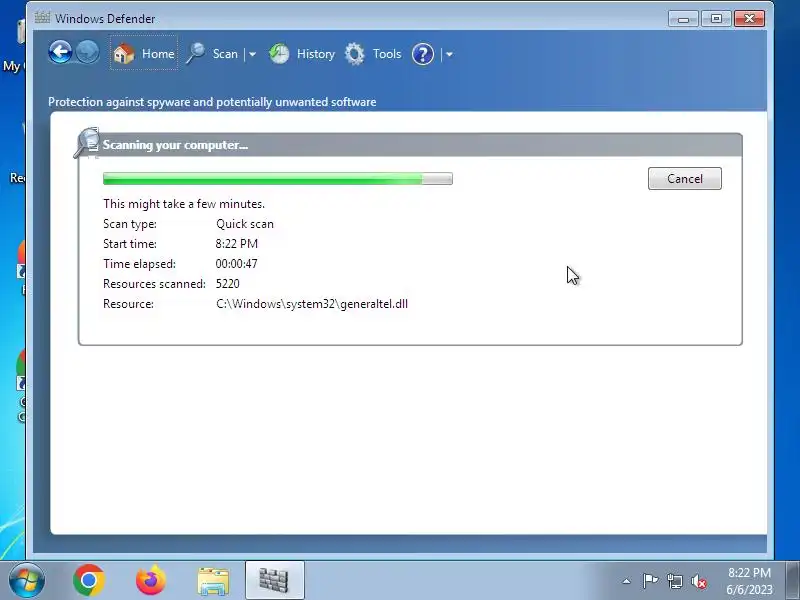Expand the Scan options dropdown arrow
Viewport: 800px width, 600px height.
[252, 54]
